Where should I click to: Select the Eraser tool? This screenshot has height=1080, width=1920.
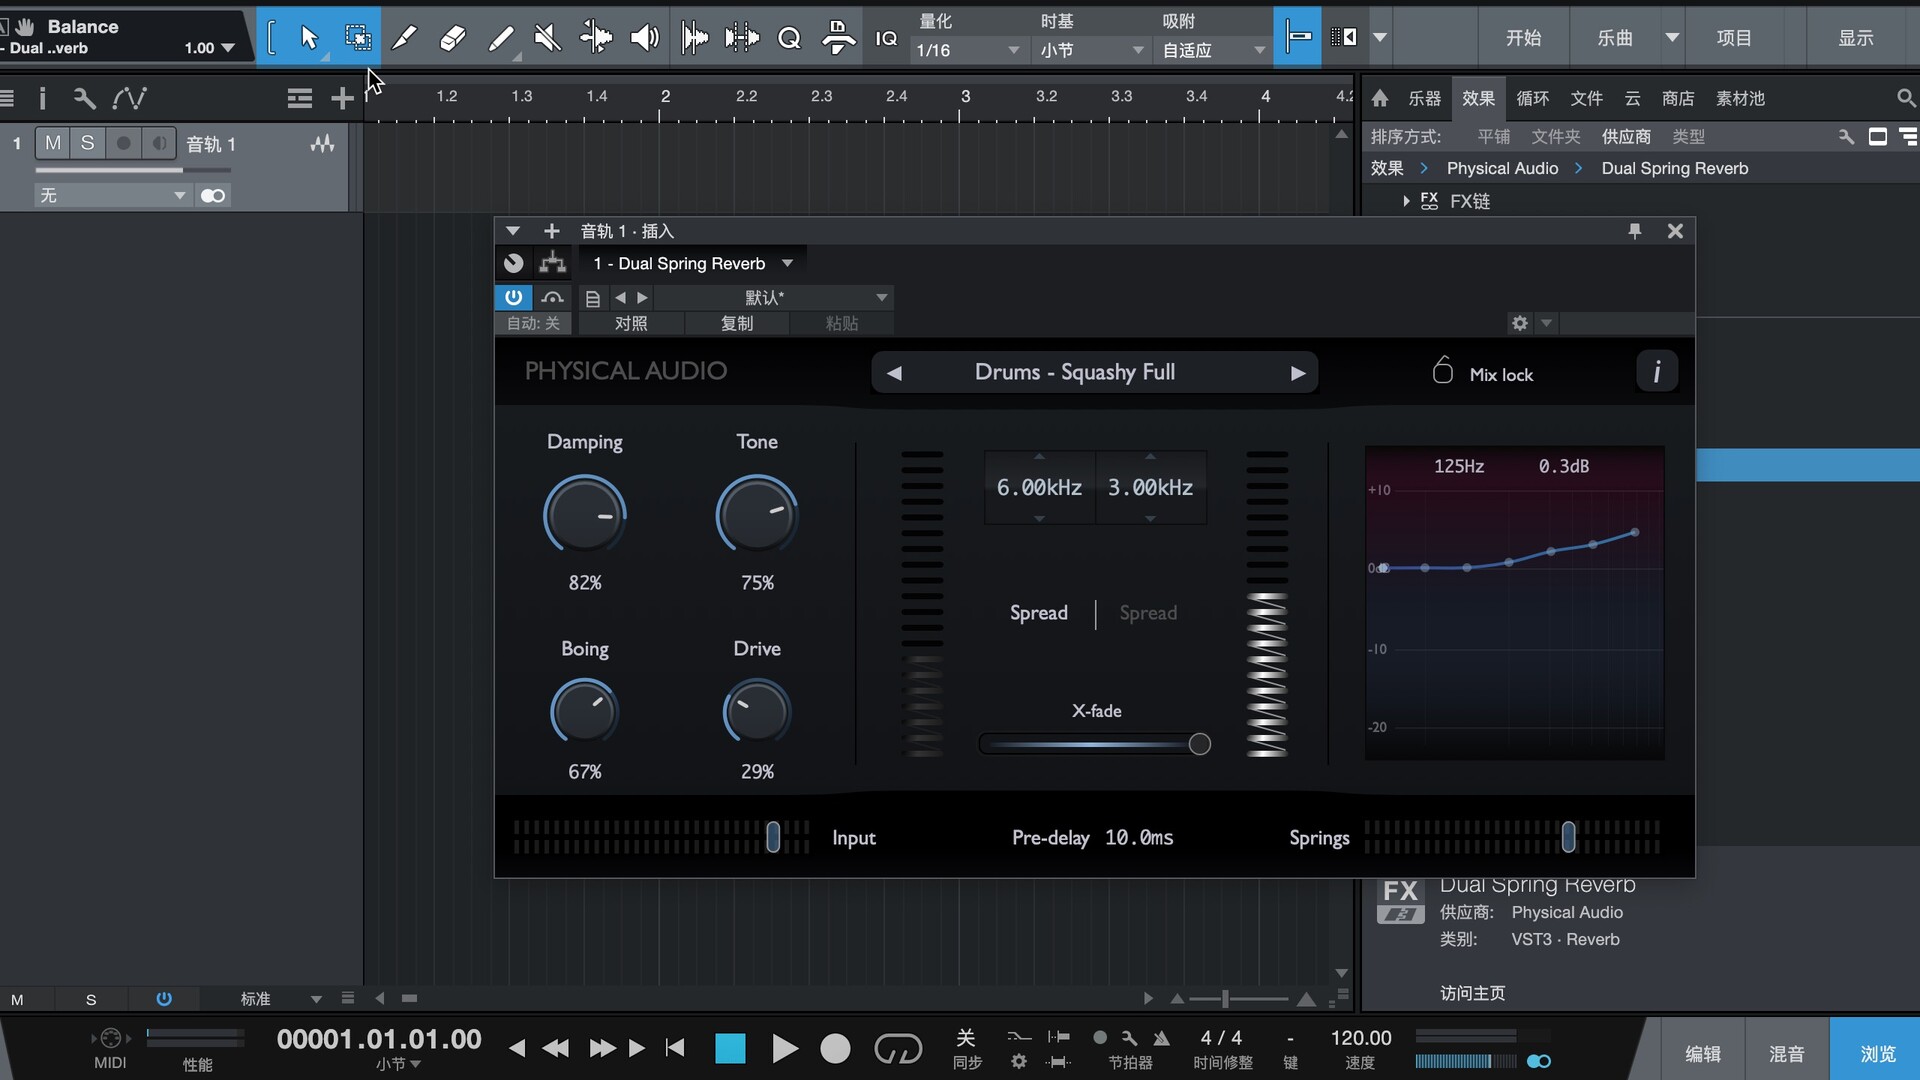[x=452, y=38]
